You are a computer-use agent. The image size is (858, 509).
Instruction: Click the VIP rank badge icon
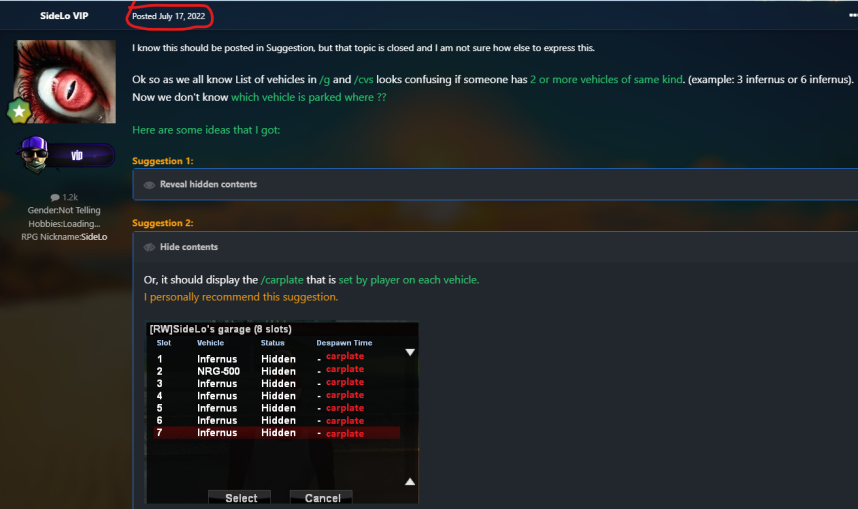[66, 154]
